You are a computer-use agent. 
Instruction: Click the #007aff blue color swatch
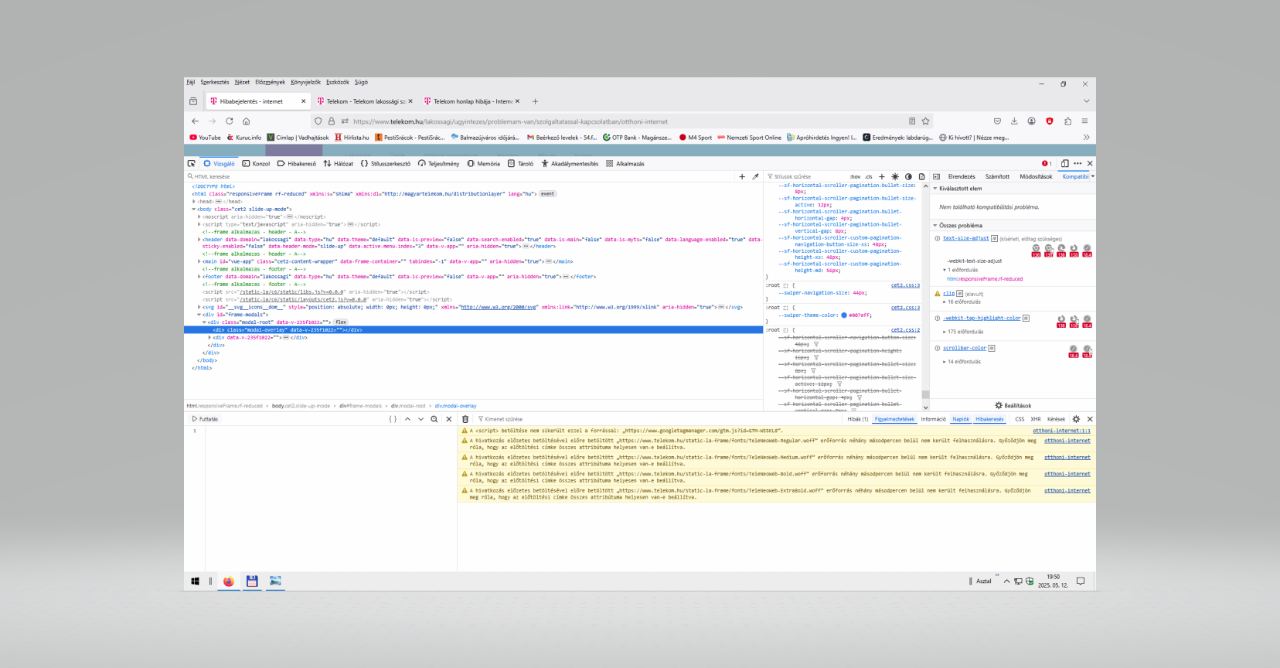tap(843, 314)
